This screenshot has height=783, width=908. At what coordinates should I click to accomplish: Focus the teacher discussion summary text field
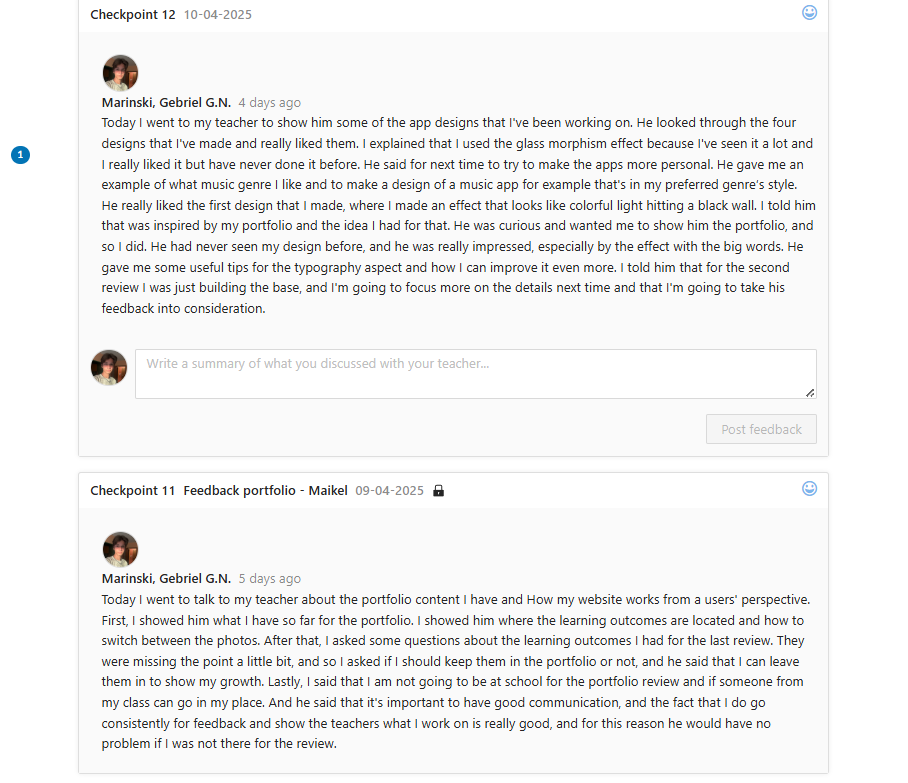pos(475,373)
